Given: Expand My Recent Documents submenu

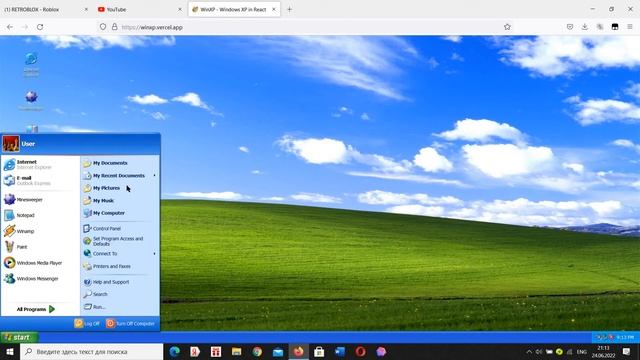Looking at the screenshot, I should coord(120,176).
